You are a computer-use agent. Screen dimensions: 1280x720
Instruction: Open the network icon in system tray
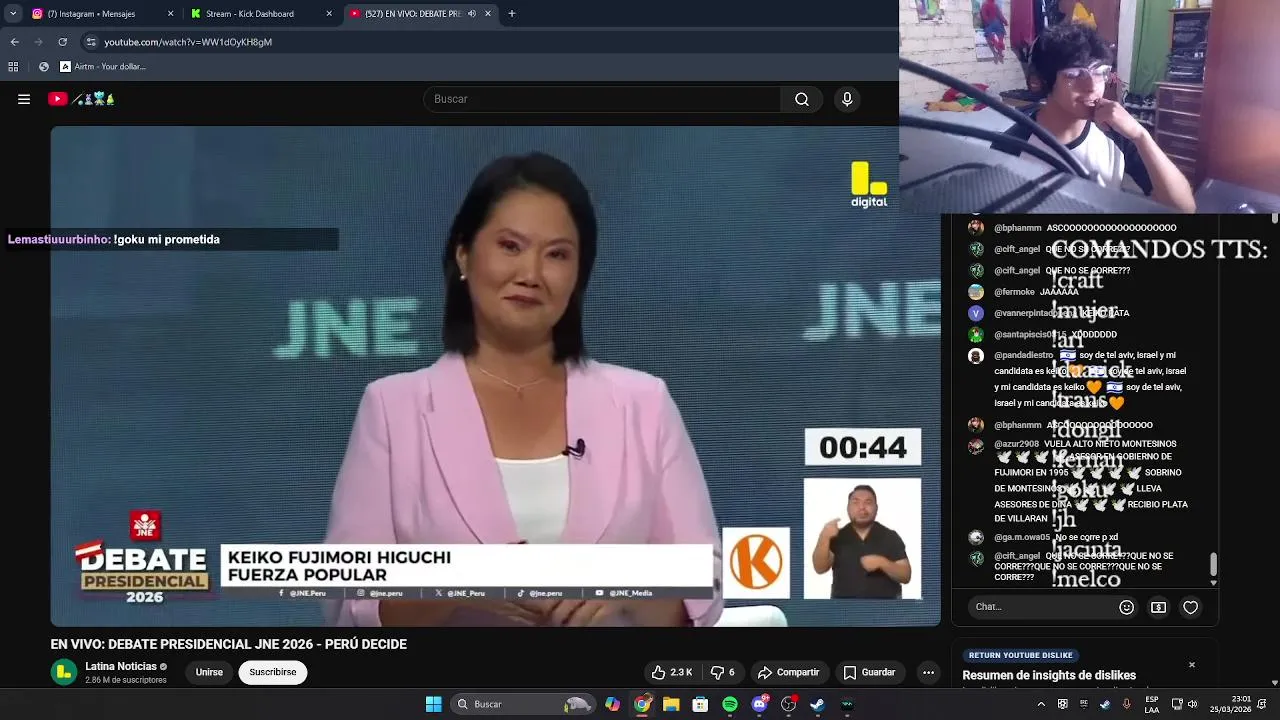pyautogui.click(x=1176, y=704)
